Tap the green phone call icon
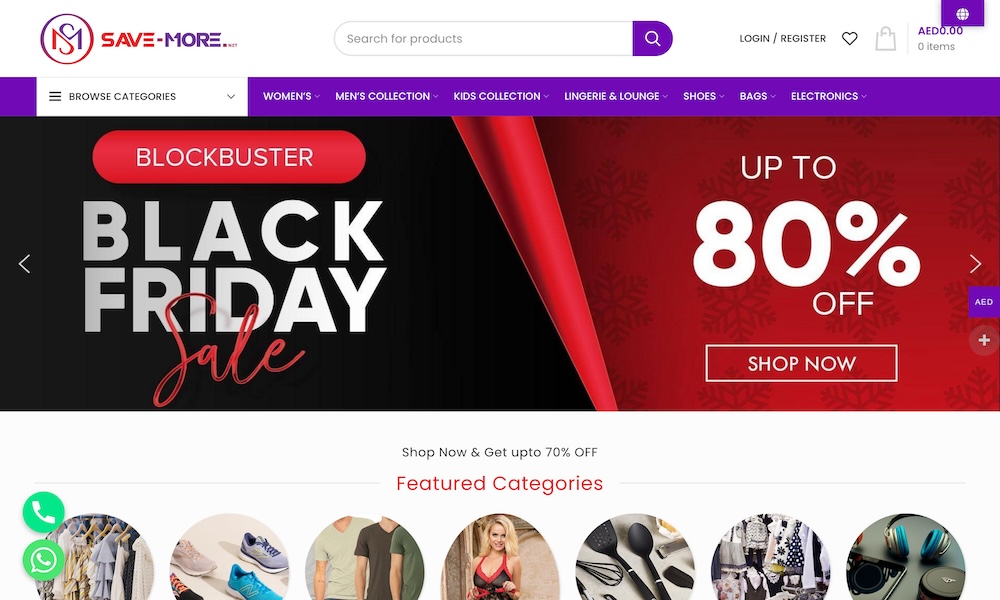This screenshot has height=600, width=1000. click(43, 512)
